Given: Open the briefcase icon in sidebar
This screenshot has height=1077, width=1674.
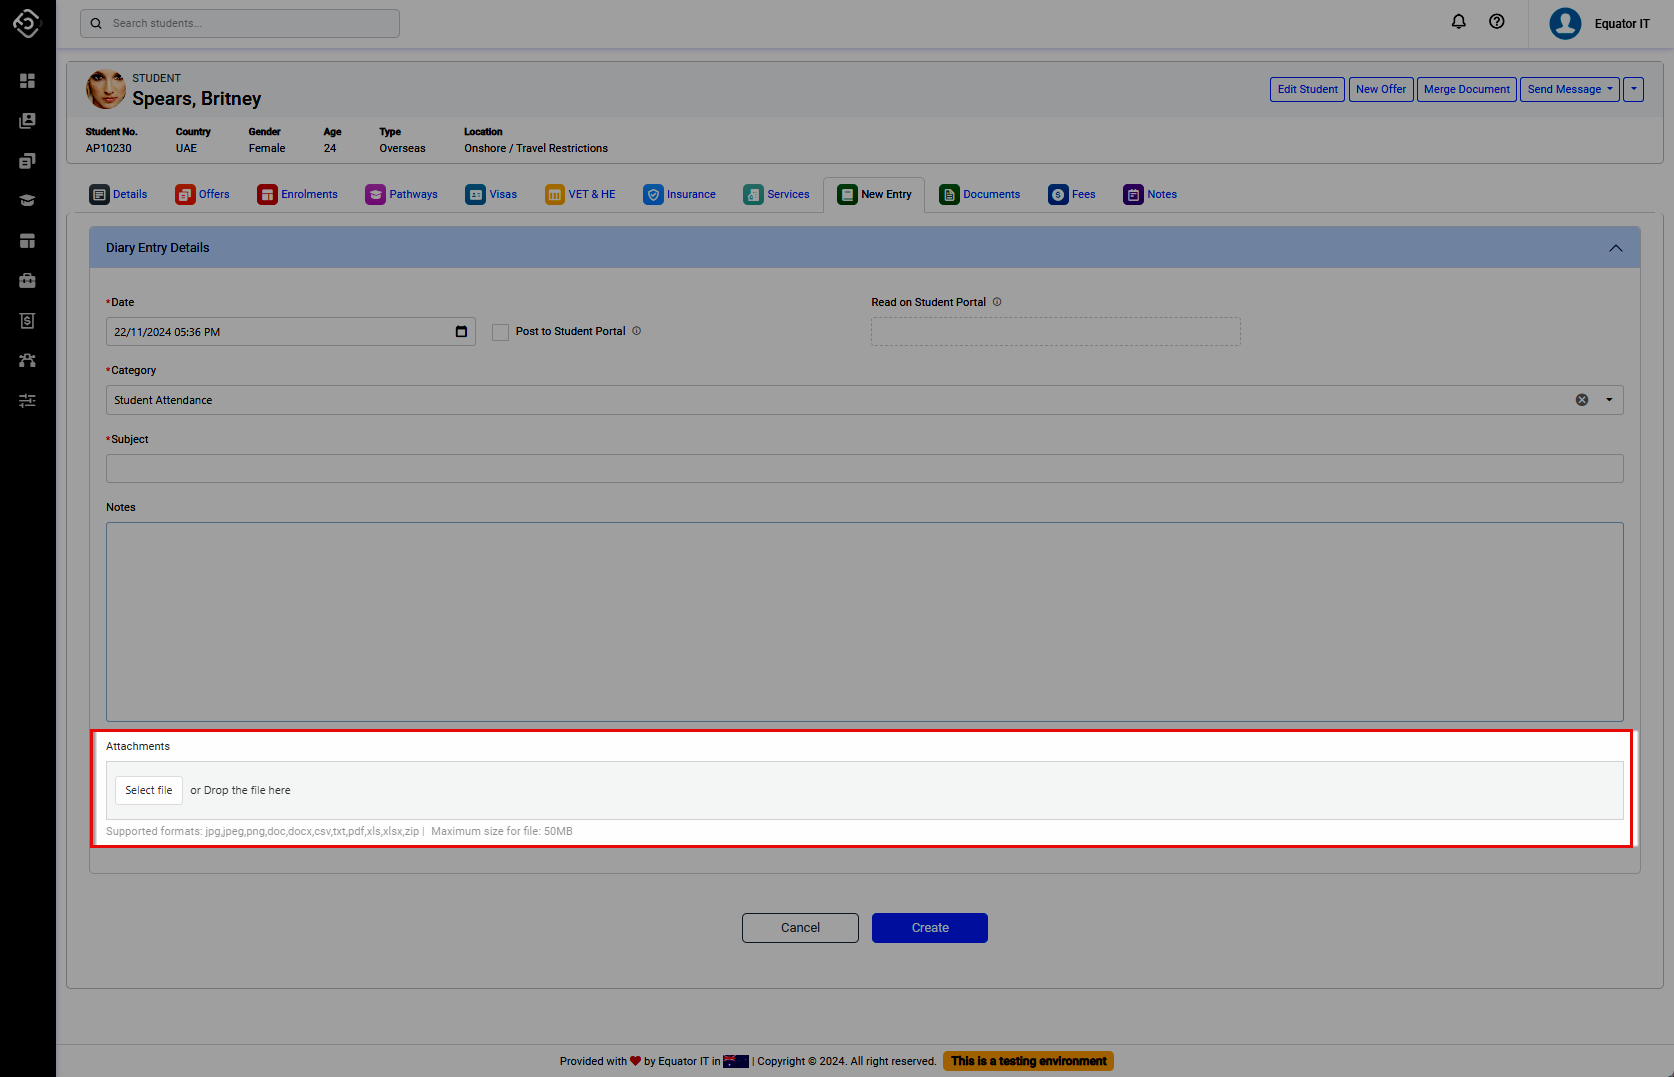Looking at the screenshot, I should [27, 280].
